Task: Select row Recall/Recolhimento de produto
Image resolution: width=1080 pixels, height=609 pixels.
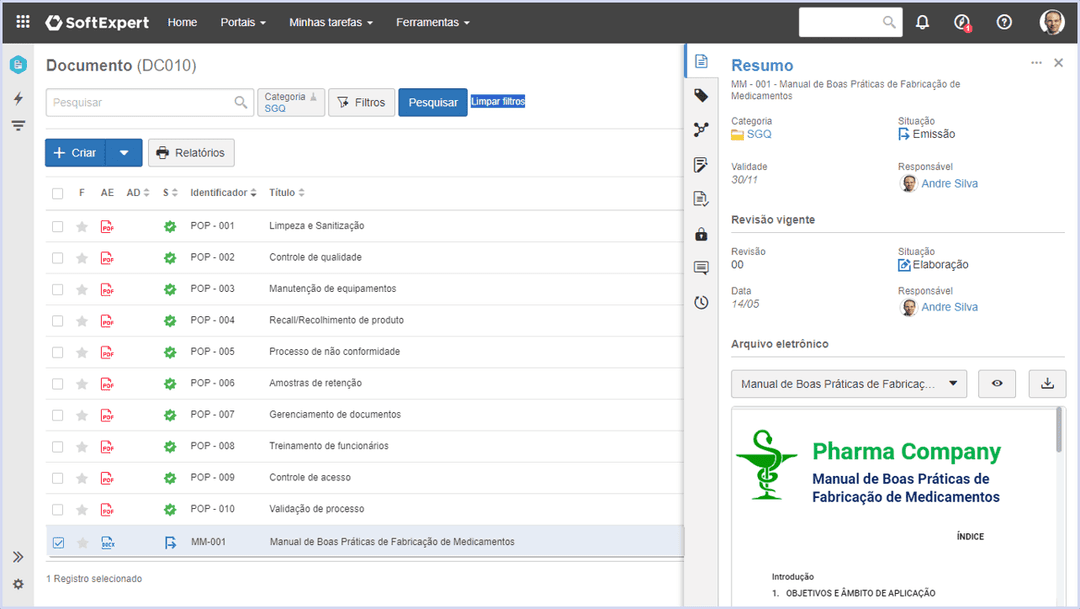Action: (x=365, y=321)
